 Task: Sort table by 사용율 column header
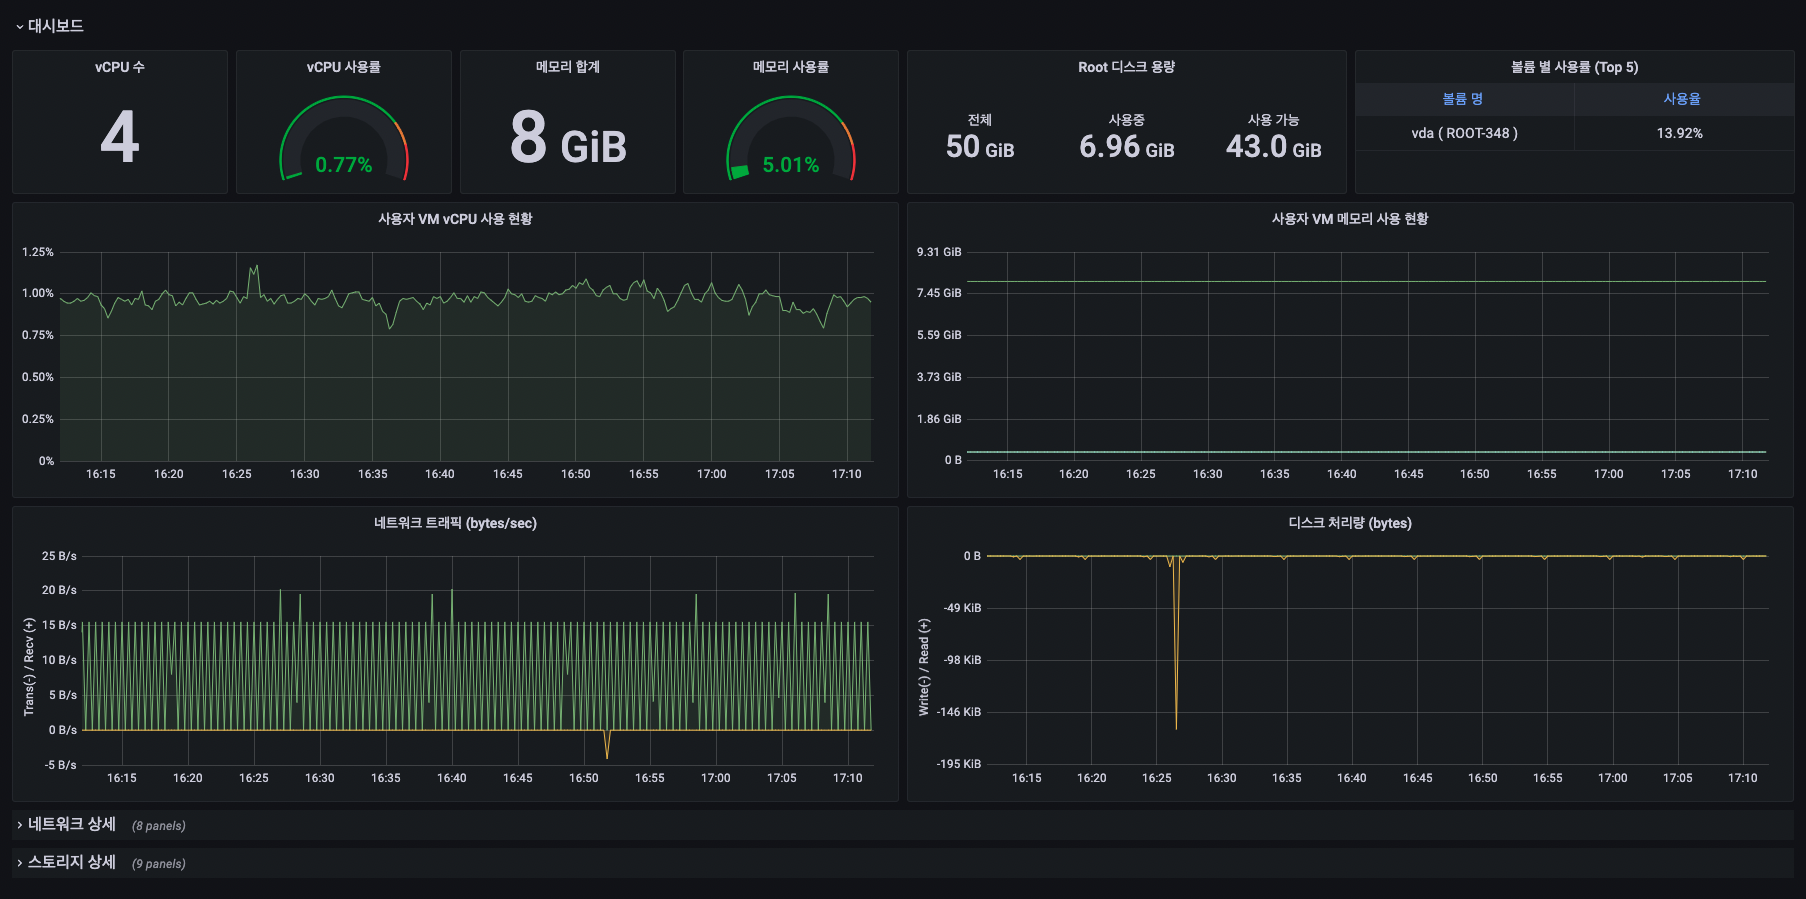pyautogui.click(x=1681, y=99)
